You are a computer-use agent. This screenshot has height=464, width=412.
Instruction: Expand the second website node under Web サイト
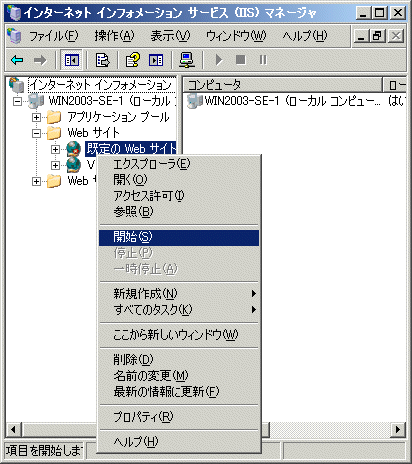tap(55, 165)
